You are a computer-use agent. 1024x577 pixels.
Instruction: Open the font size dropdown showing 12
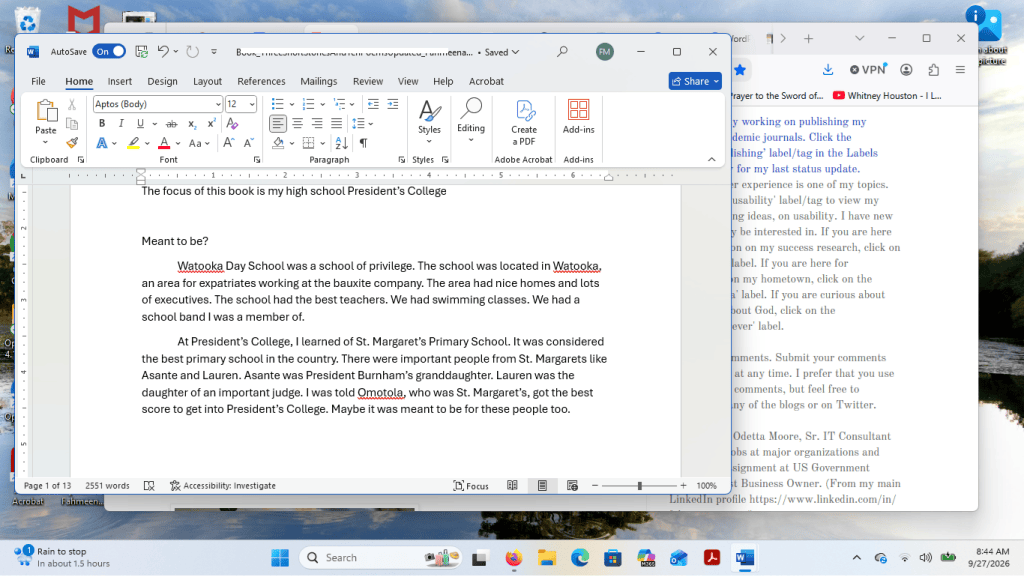[x=252, y=104]
